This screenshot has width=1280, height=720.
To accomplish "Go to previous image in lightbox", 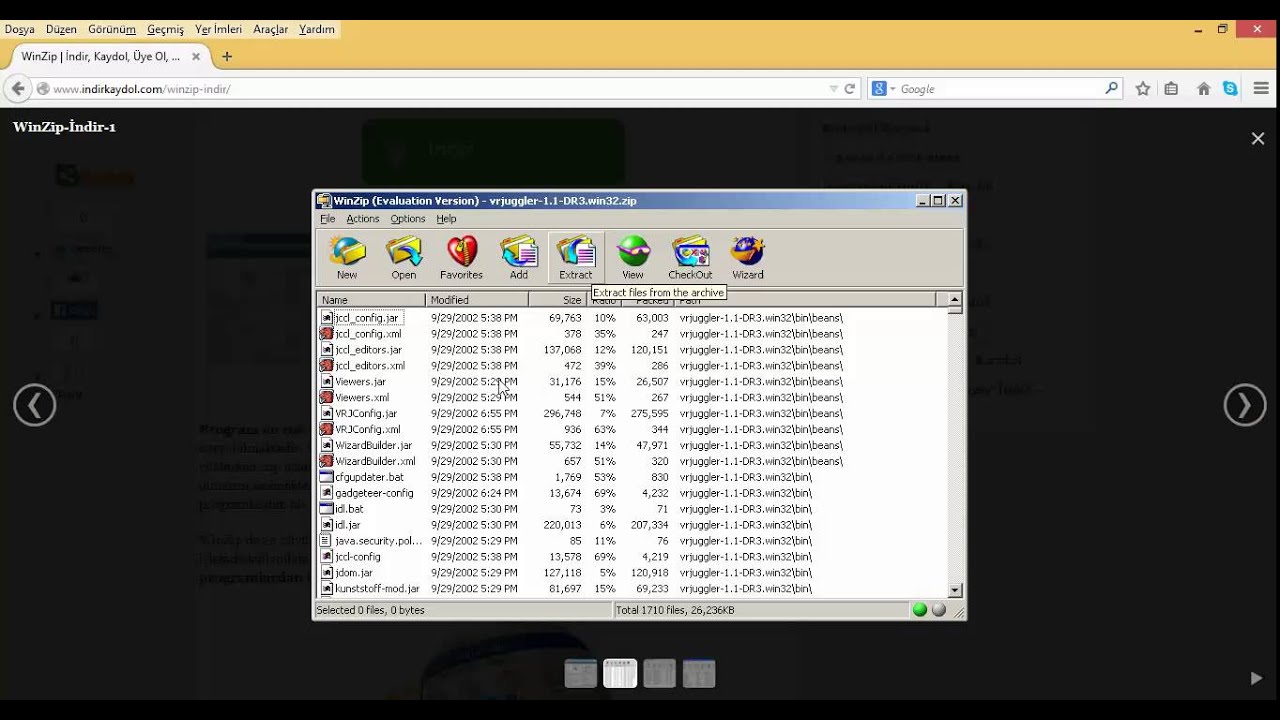I will click(x=35, y=405).
